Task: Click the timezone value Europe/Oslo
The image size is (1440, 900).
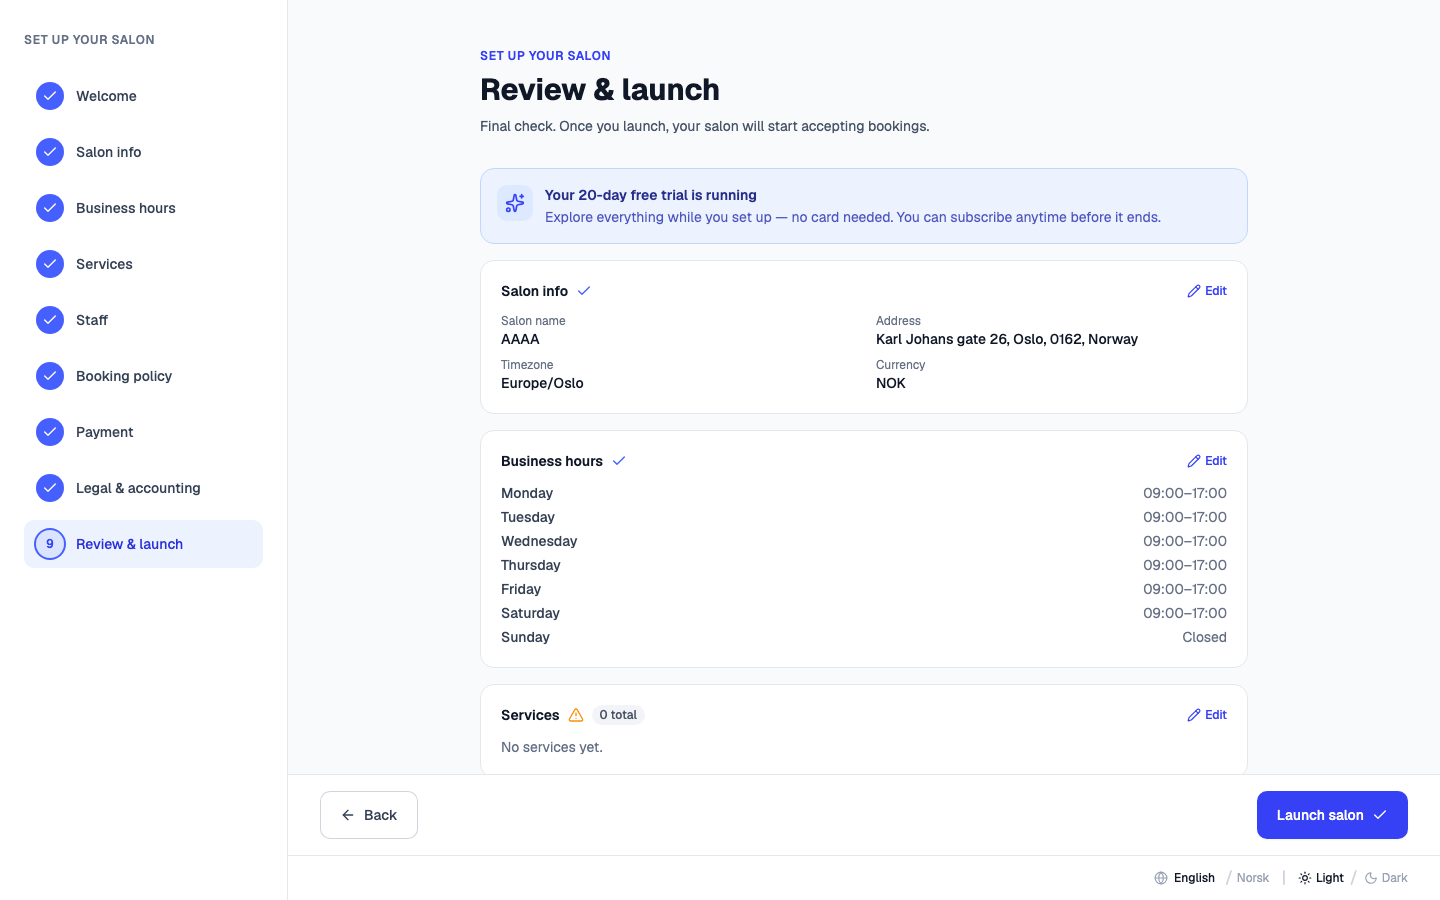Action: pos(542,383)
